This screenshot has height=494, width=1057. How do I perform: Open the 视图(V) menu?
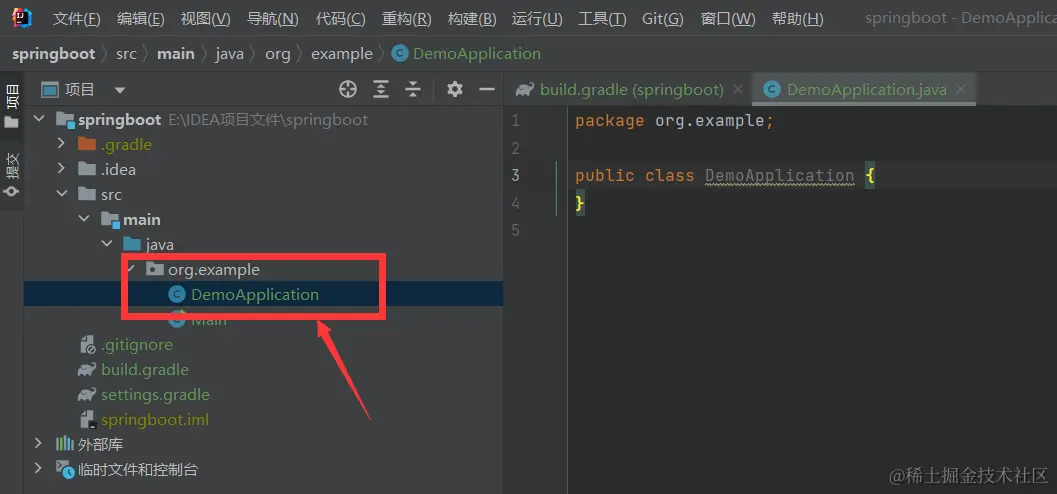pos(206,19)
